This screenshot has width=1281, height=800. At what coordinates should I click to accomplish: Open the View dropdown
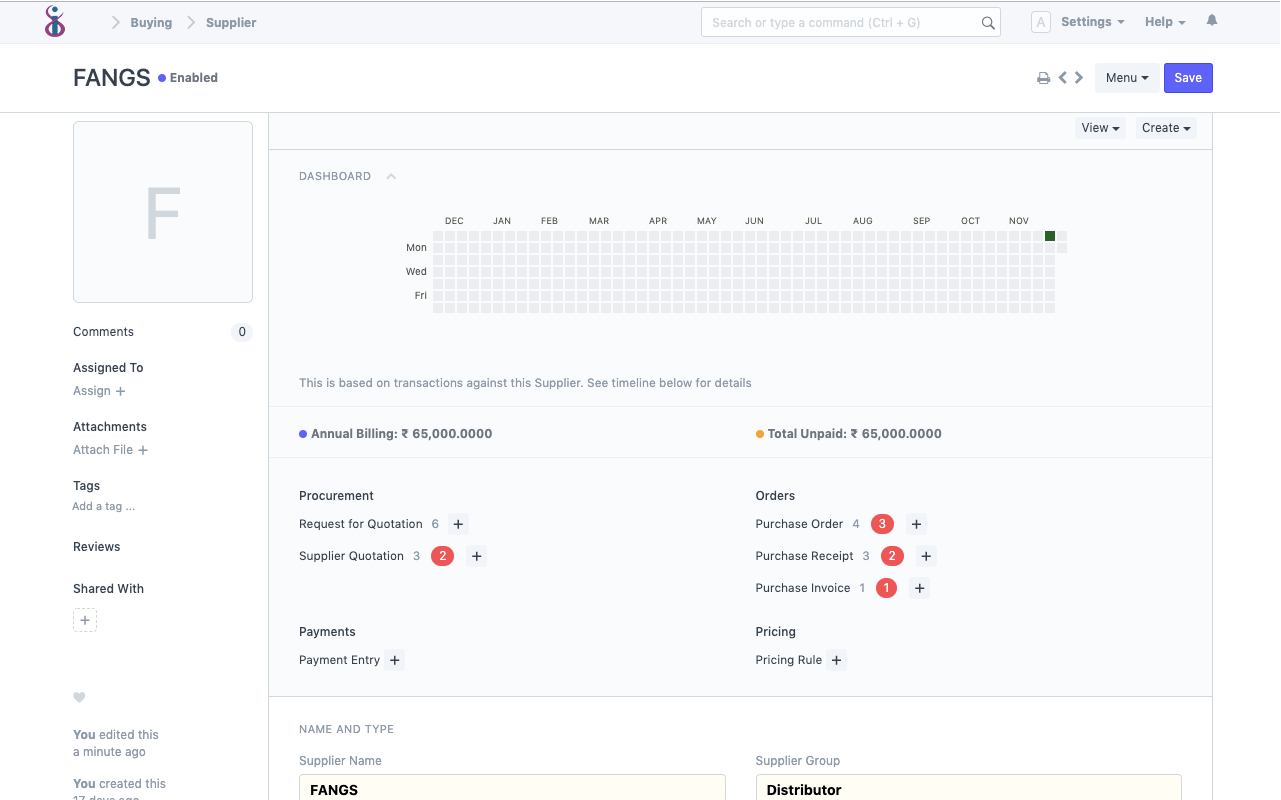[1099, 128]
